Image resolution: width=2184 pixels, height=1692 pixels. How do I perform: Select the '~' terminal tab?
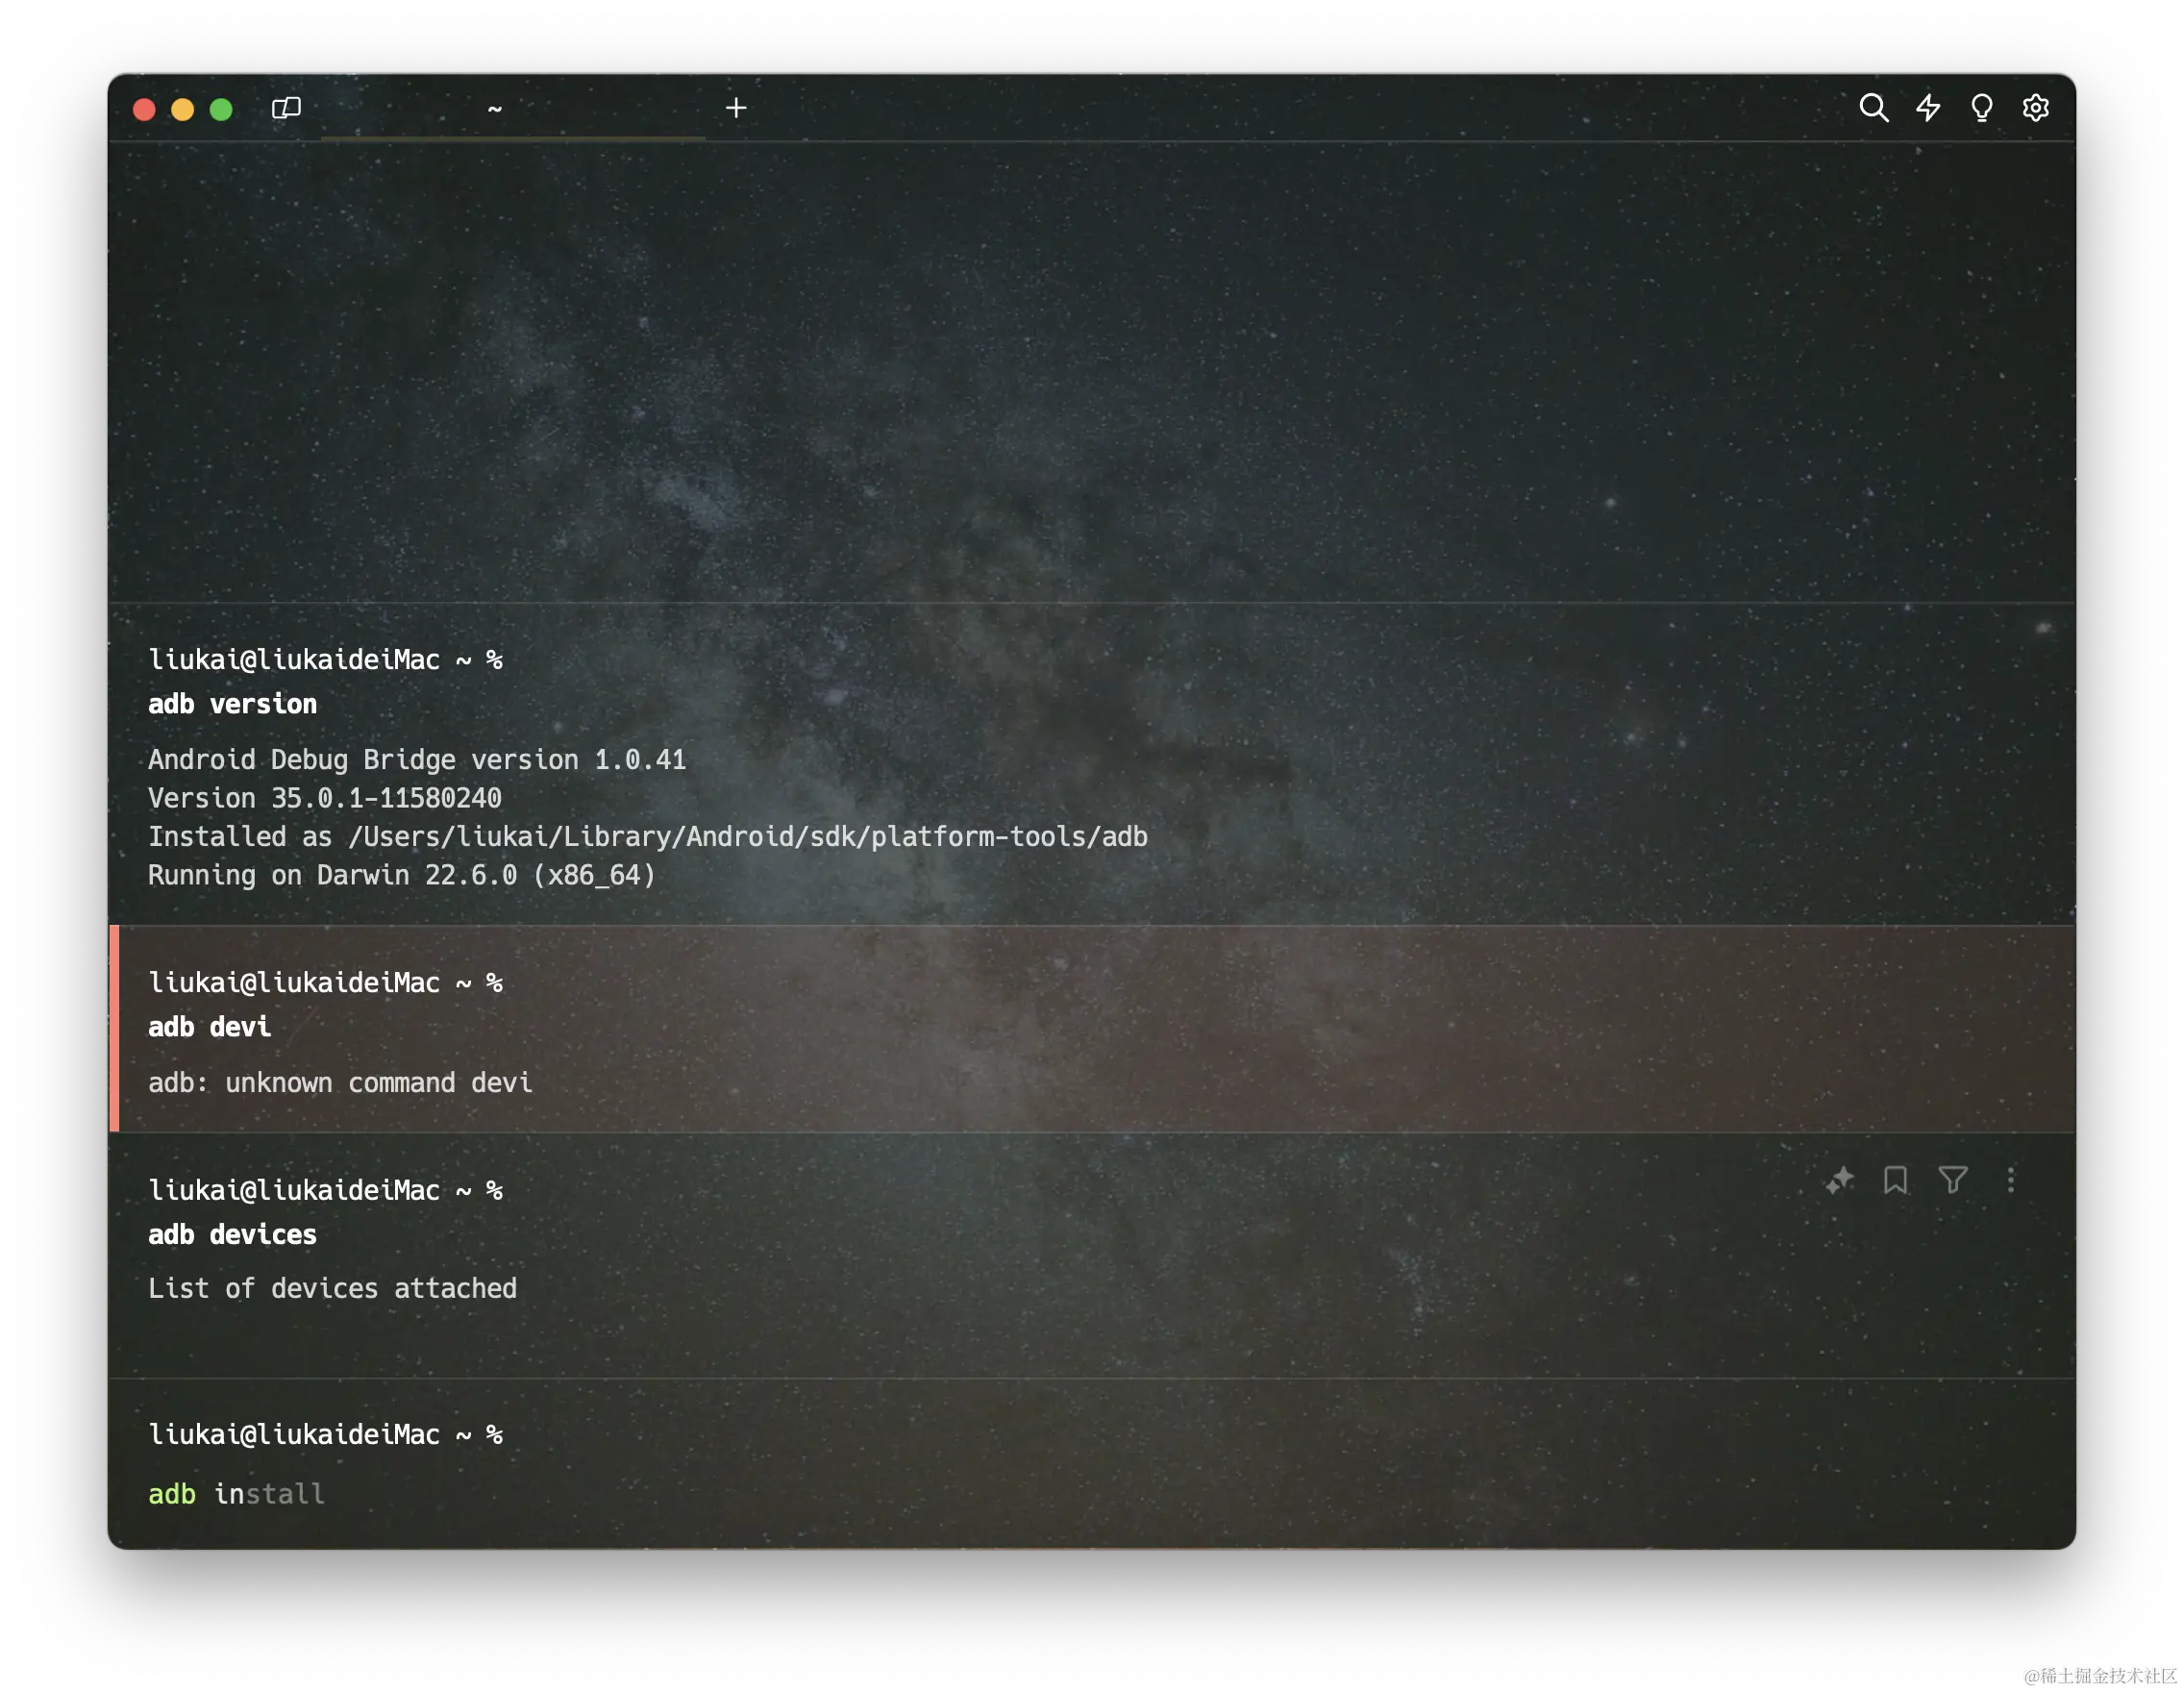tap(495, 108)
